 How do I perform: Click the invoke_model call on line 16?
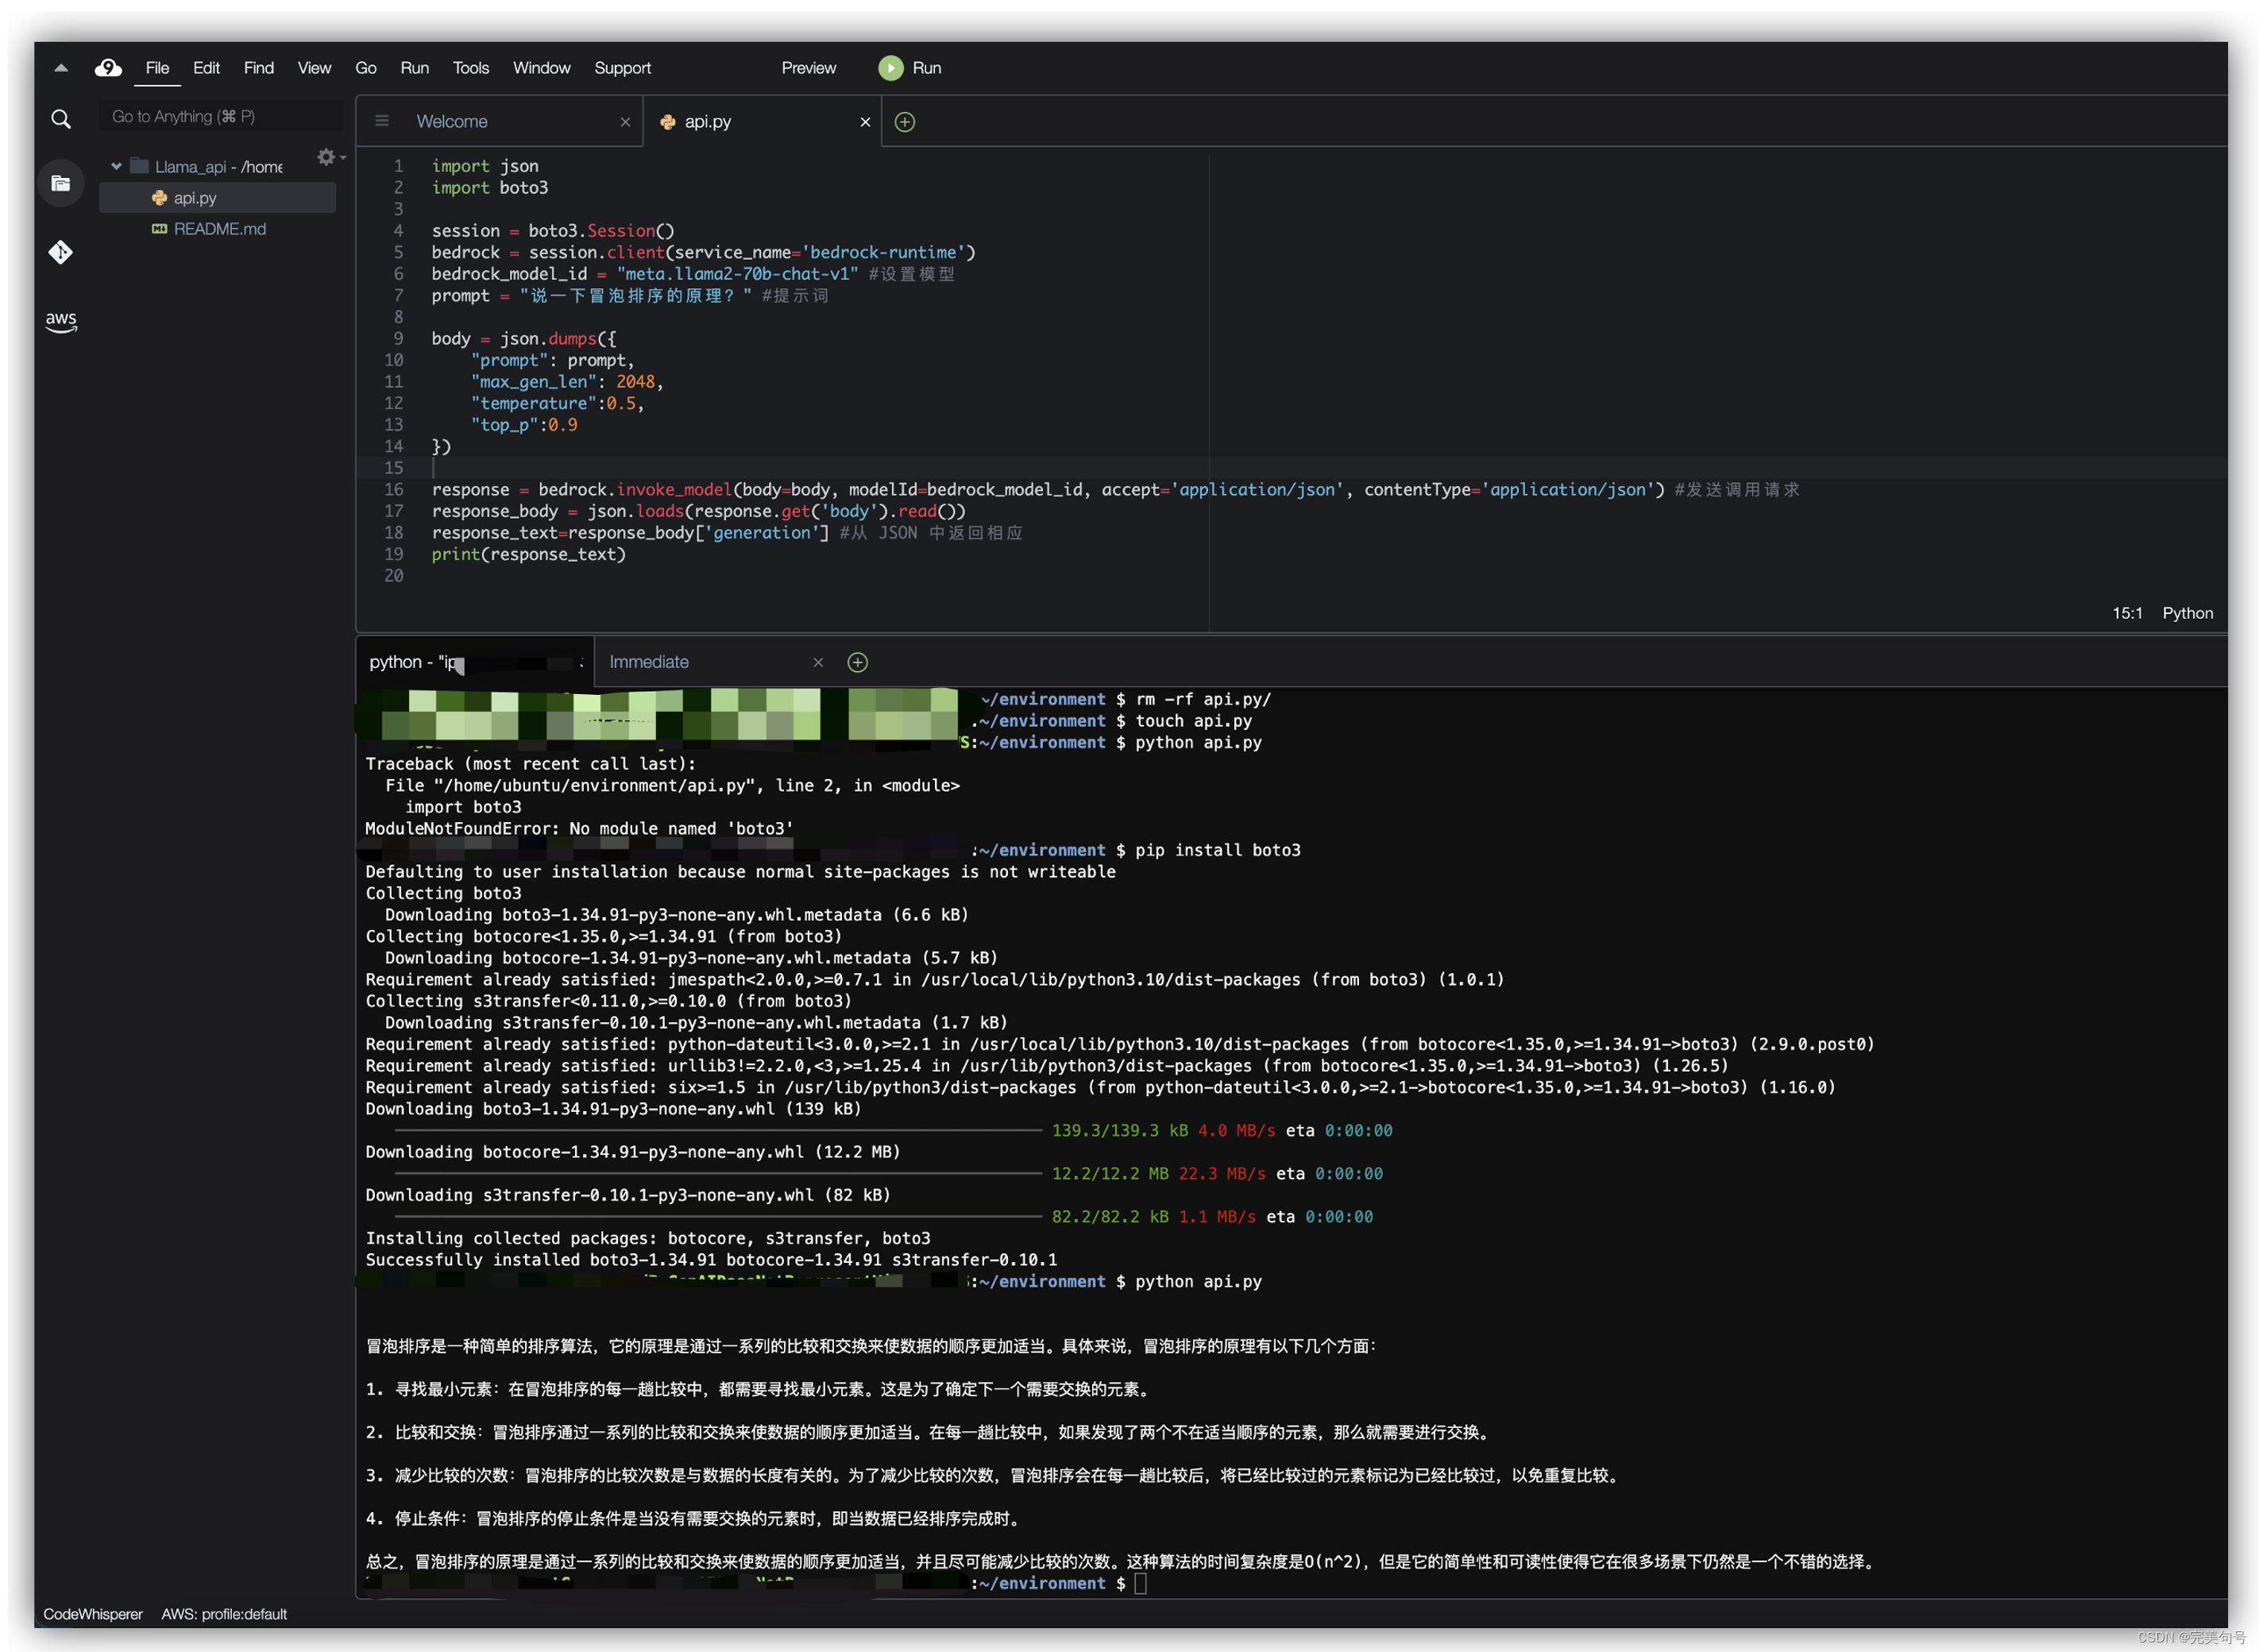click(x=674, y=489)
